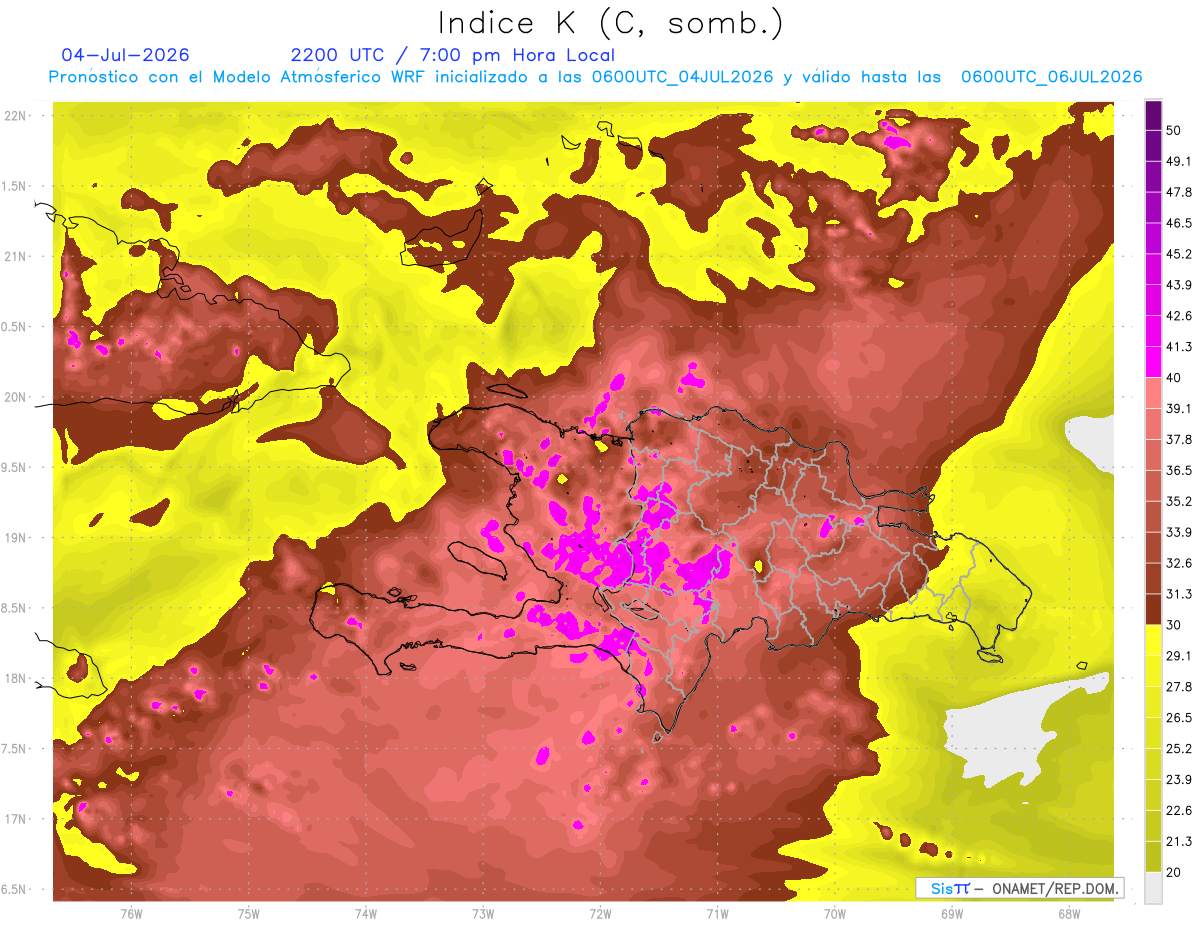The width and height of the screenshot is (1200, 927).
Task: Pick the dark brown swatch between 30 and 31.3
Action: (1153, 609)
